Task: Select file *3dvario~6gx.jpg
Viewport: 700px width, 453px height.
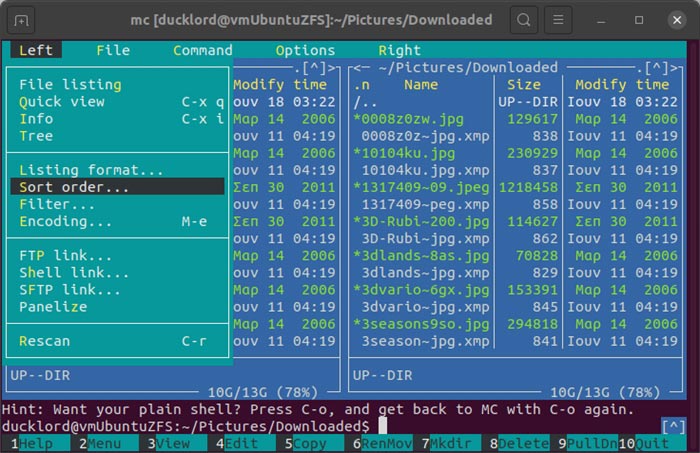Action: (423, 290)
